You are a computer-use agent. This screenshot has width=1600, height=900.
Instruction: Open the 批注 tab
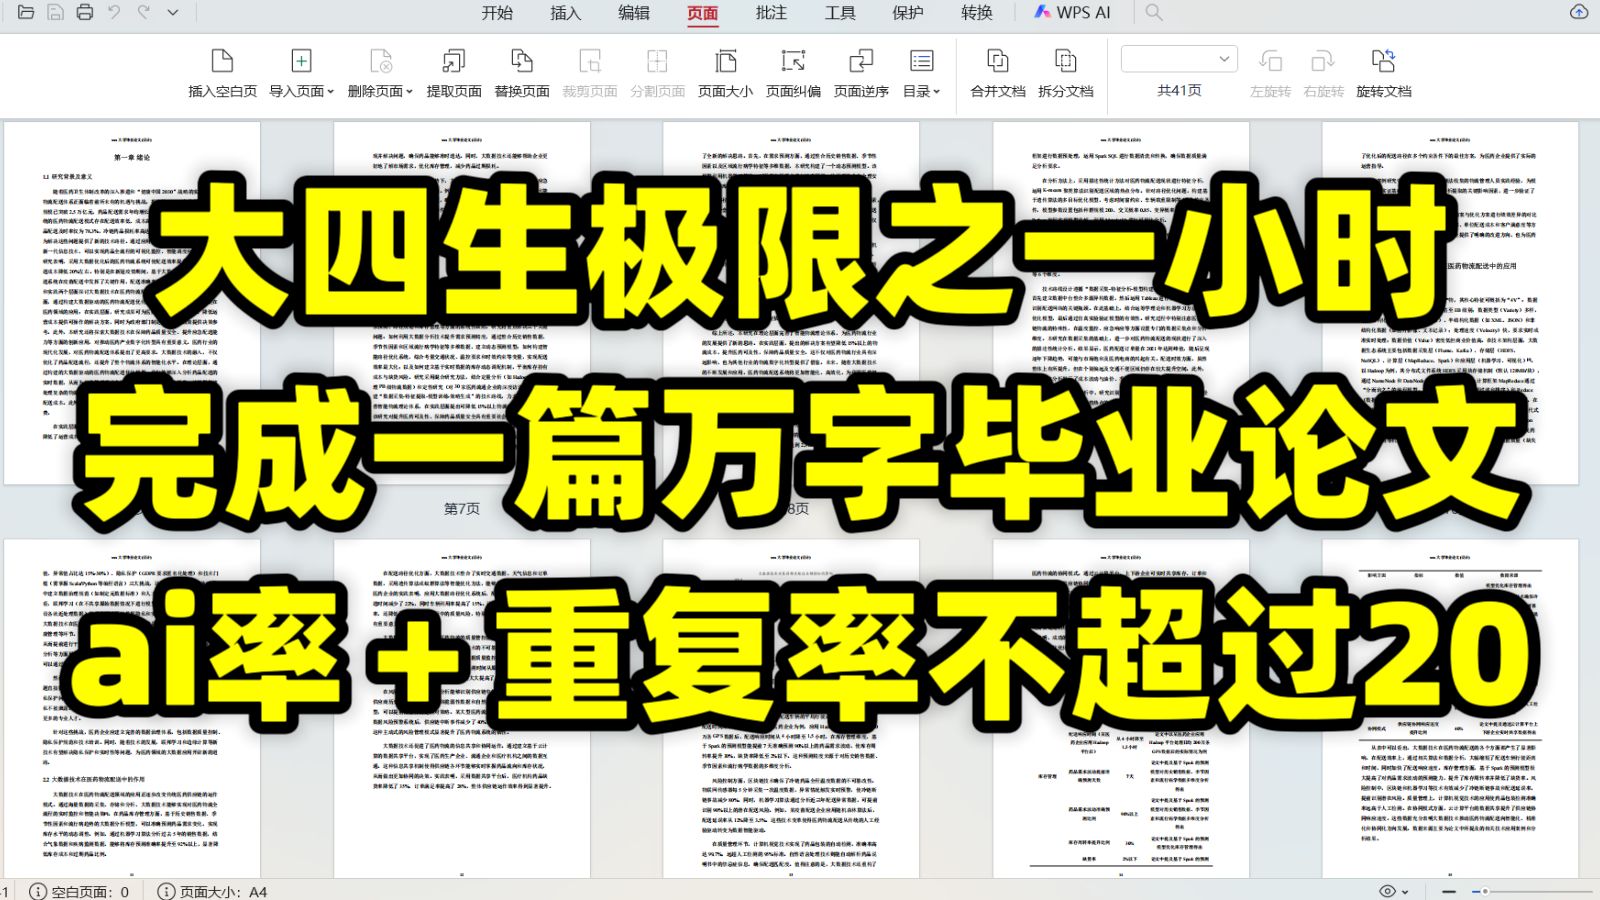click(x=771, y=12)
